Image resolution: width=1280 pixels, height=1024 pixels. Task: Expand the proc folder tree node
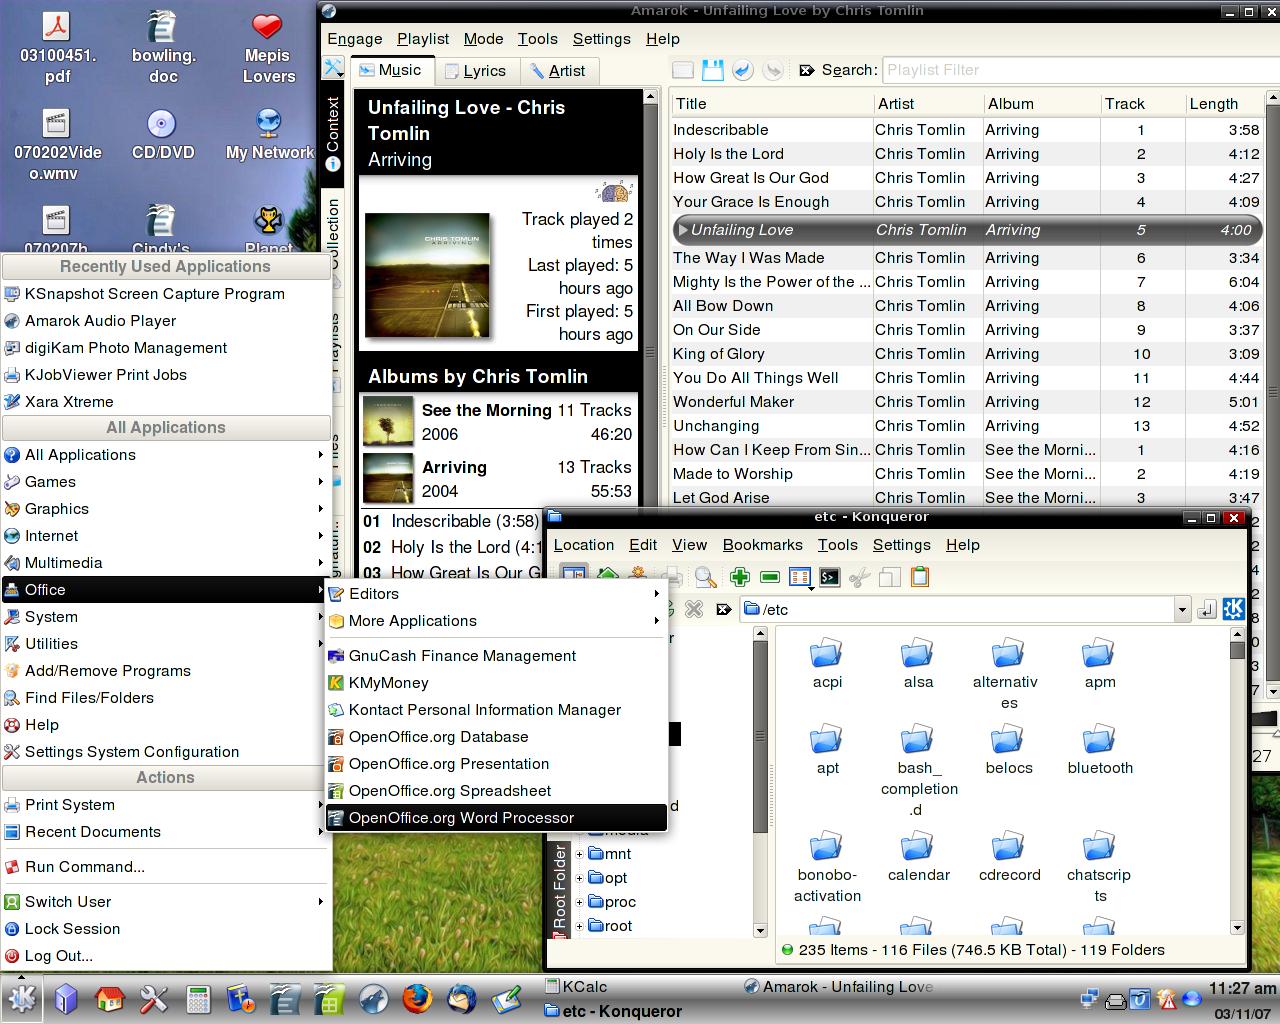point(579,902)
